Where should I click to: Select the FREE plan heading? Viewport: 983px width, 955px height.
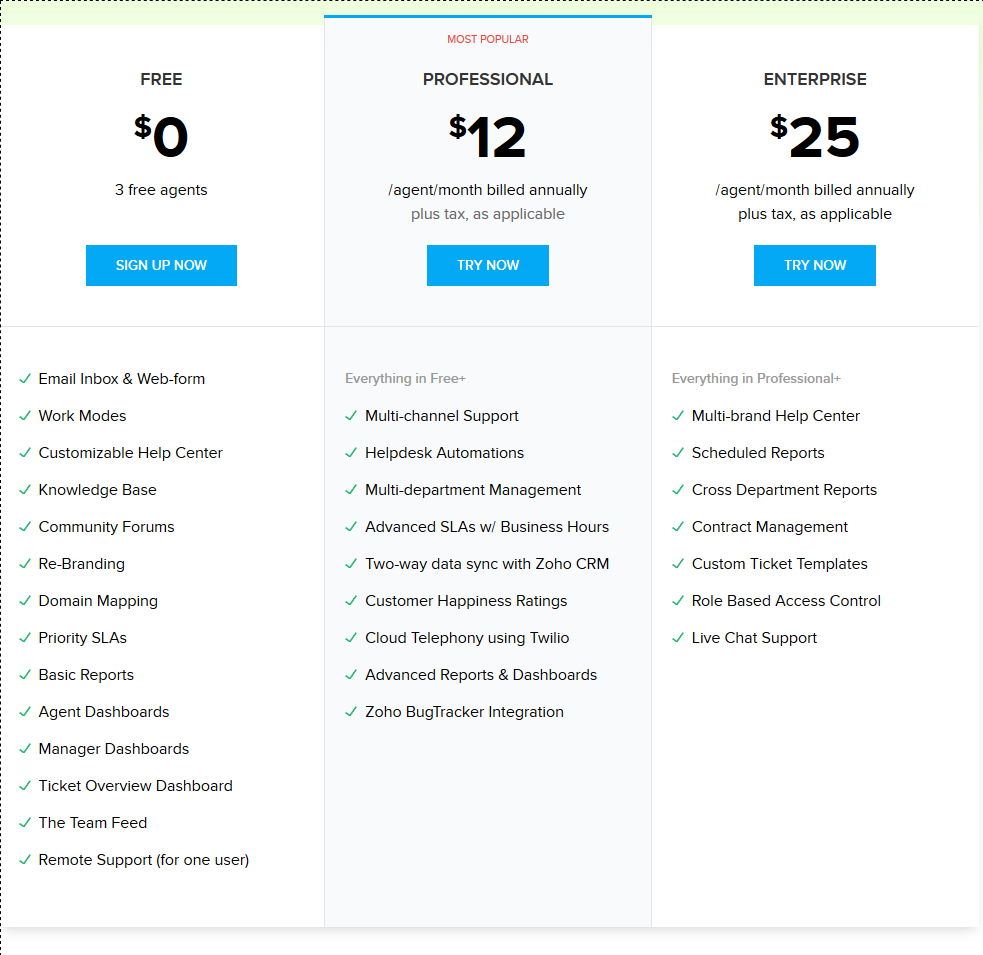(161, 79)
